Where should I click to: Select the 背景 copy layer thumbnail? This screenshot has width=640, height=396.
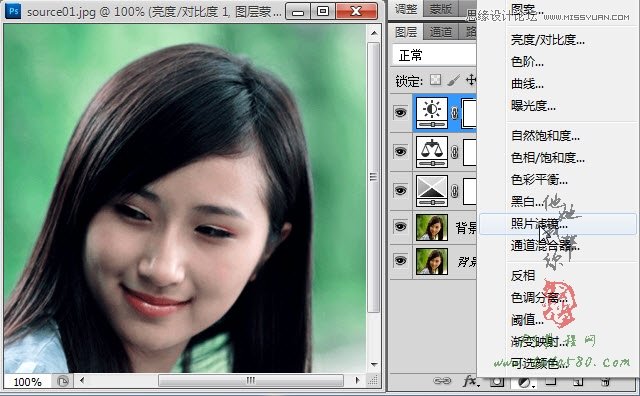tap(432, 227)
